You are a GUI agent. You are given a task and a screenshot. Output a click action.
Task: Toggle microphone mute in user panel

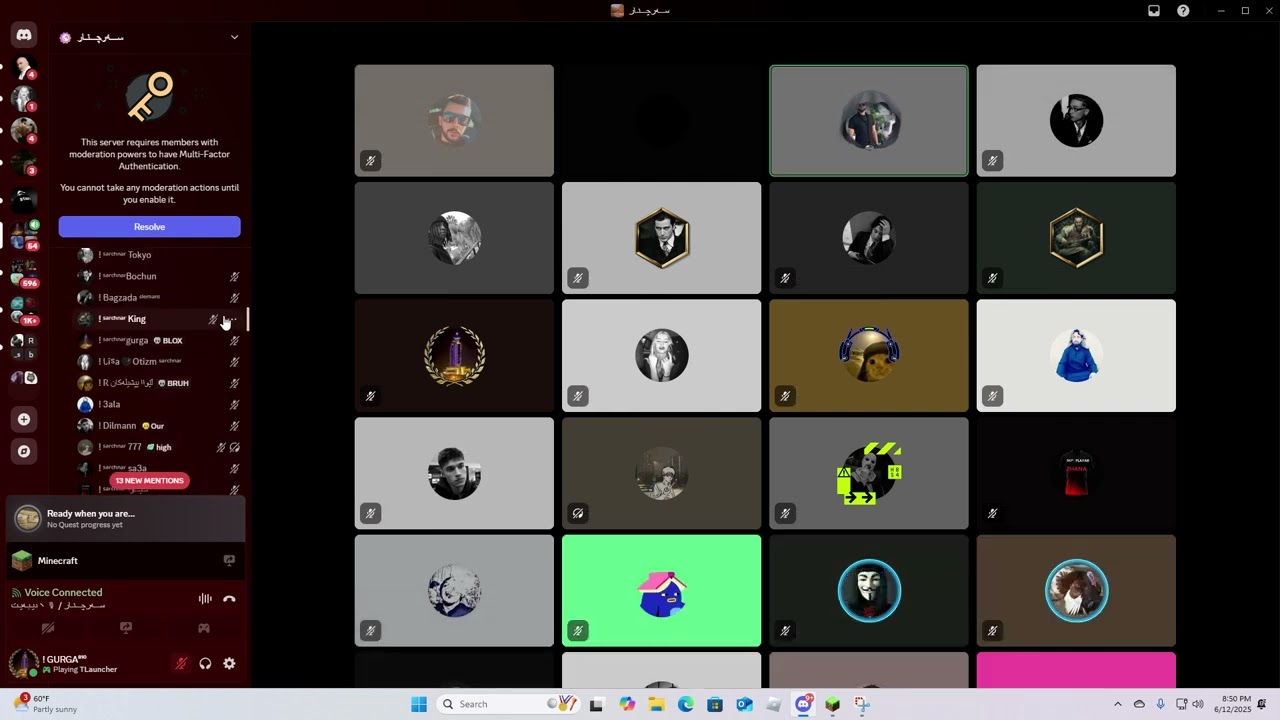click(181, 663)
